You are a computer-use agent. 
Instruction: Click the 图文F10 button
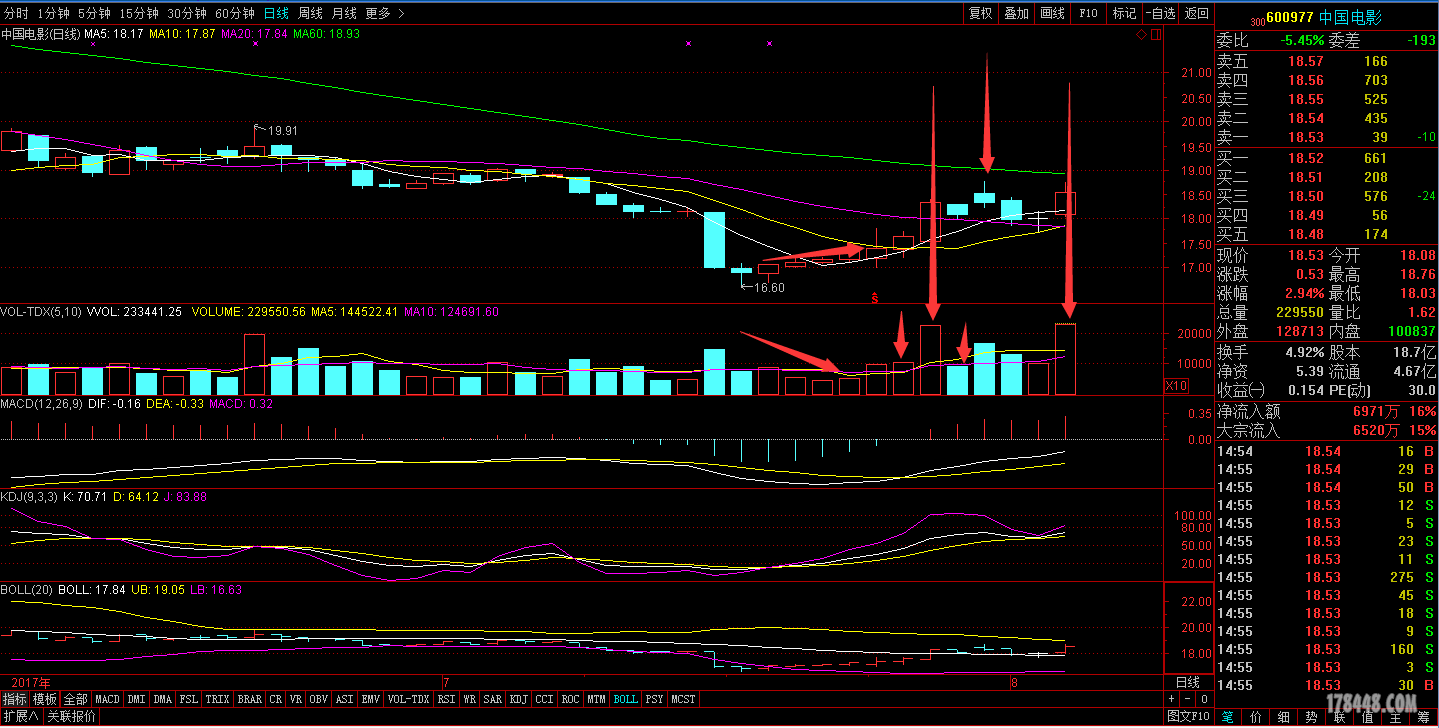point(1189,717)
